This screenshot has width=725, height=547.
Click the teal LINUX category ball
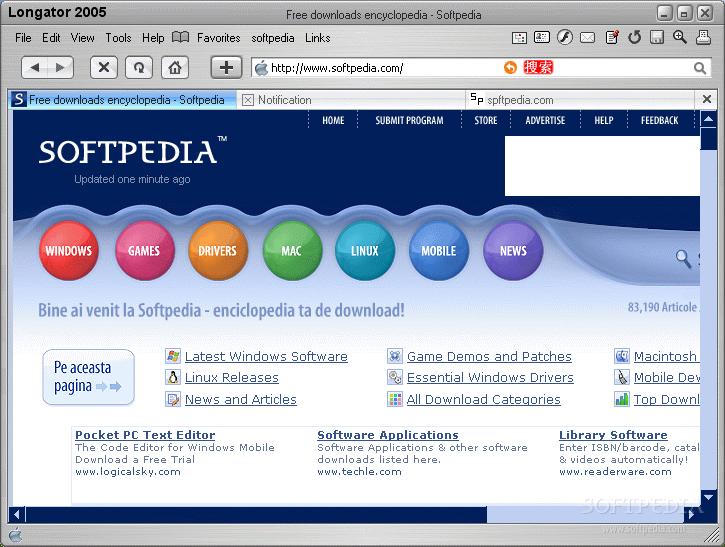click(x=365, y=251)
